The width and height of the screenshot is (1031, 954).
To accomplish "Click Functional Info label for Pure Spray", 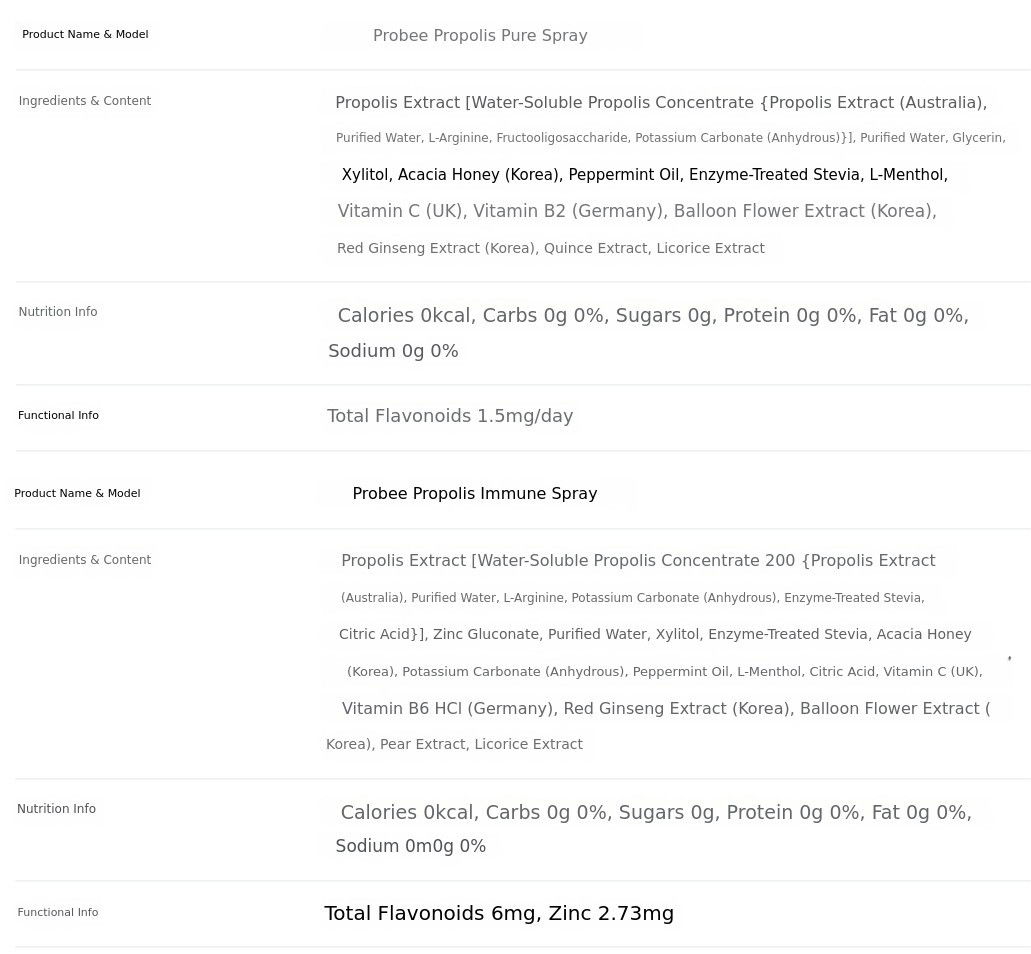I will [x=58, y=416].
